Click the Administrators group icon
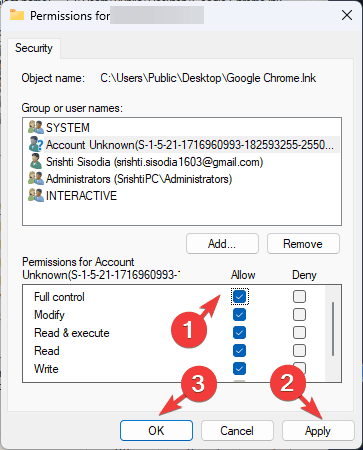 pos(36,179)
